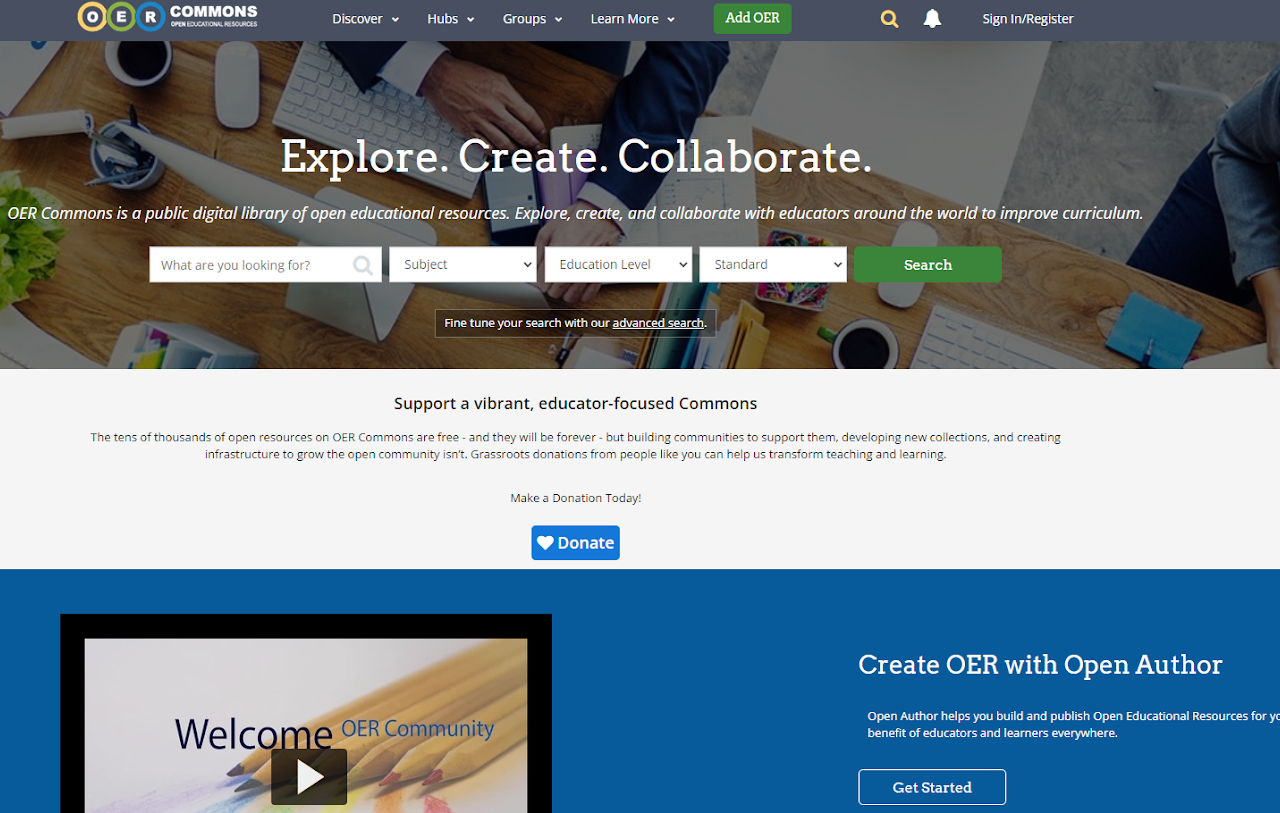Click Sign In/Register link

1028,19
